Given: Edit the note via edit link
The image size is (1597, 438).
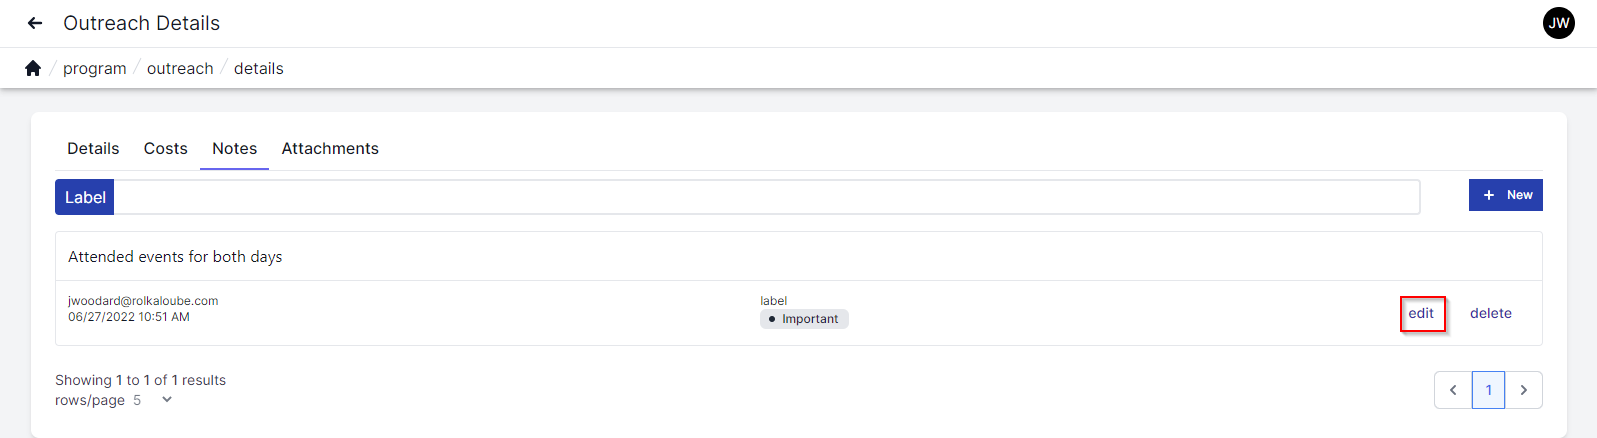Looking at the screenshot, I should [1421, 313].
